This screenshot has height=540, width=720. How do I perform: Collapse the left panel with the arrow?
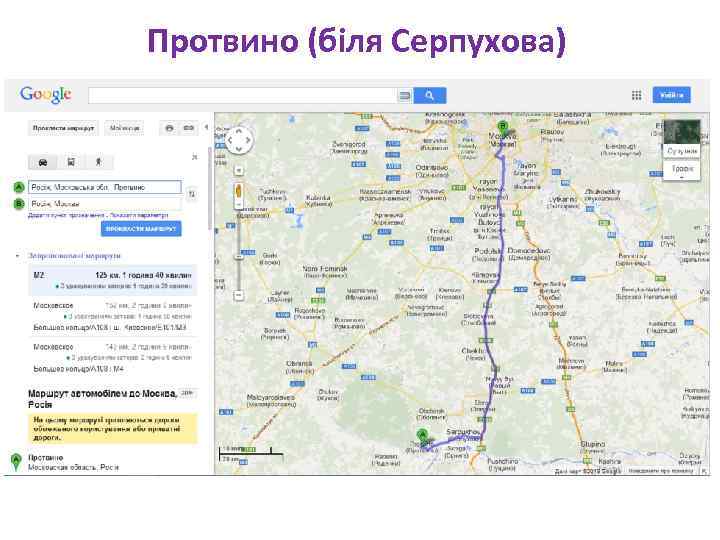point(206,127)
